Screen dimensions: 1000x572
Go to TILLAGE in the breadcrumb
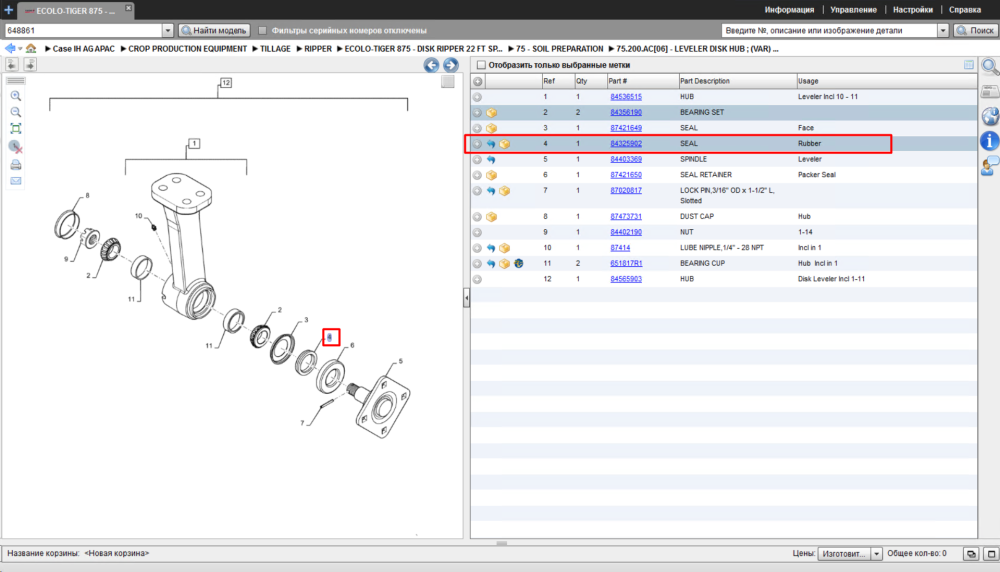tap(275, 48)
